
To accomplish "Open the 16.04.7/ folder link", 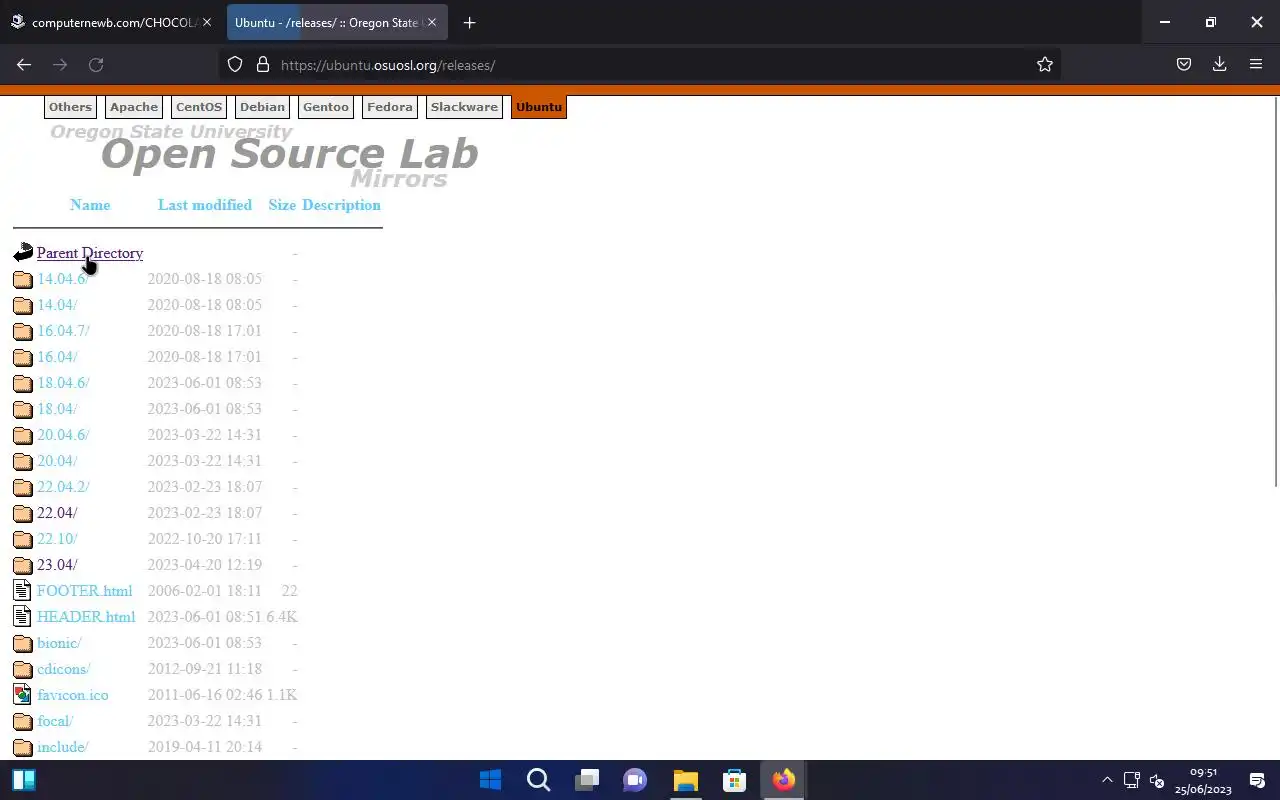I will tap(63, 331).
